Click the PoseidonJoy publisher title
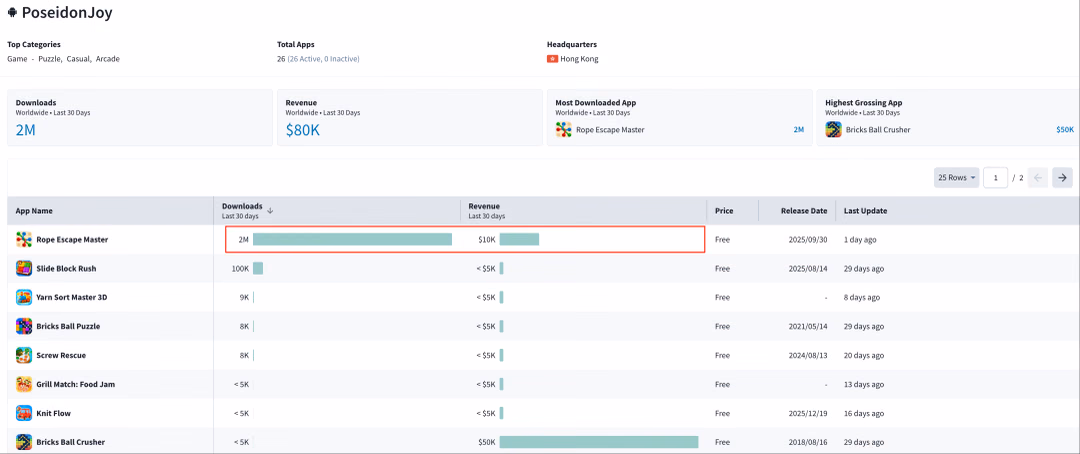 pyautogui.click(x=67, y=13)
